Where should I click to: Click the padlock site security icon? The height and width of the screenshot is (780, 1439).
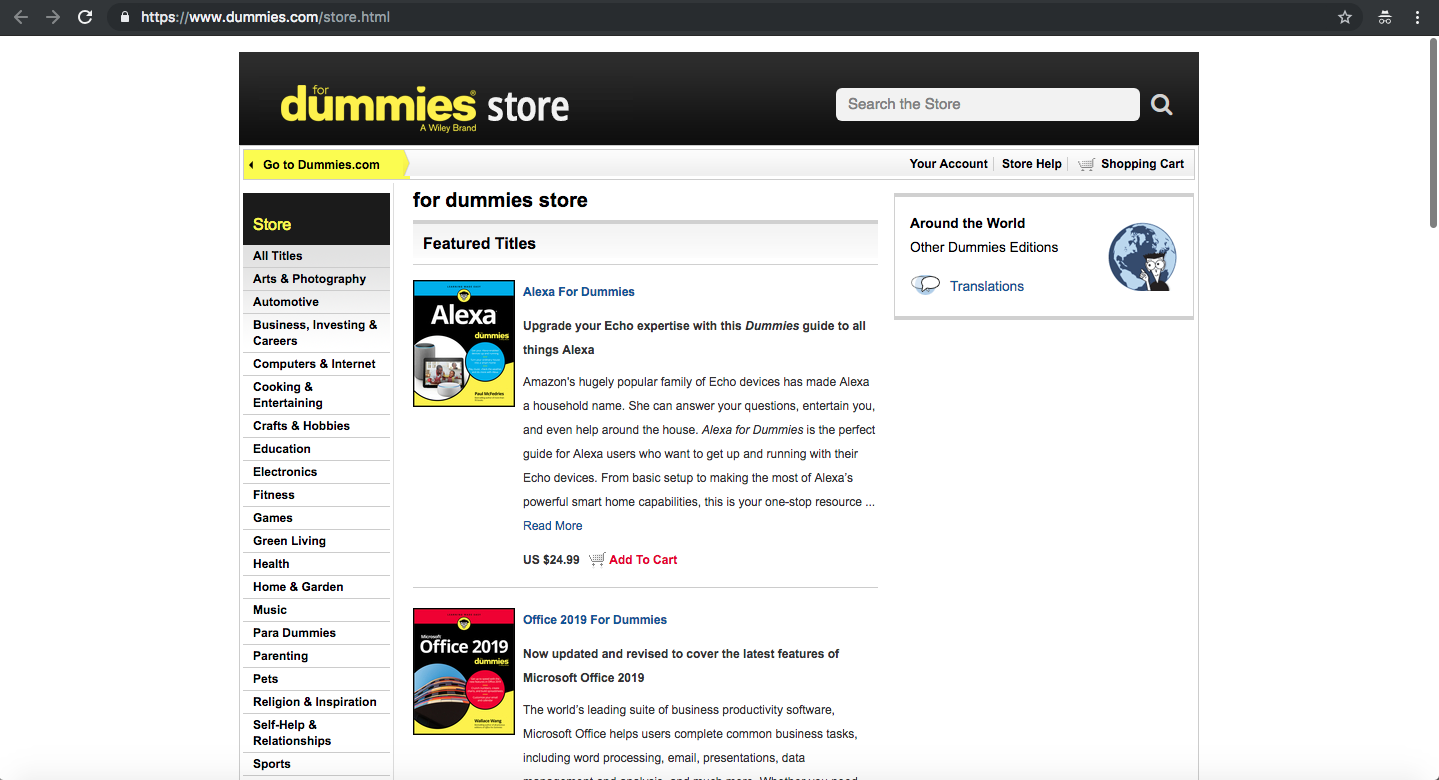coord(125,17)
